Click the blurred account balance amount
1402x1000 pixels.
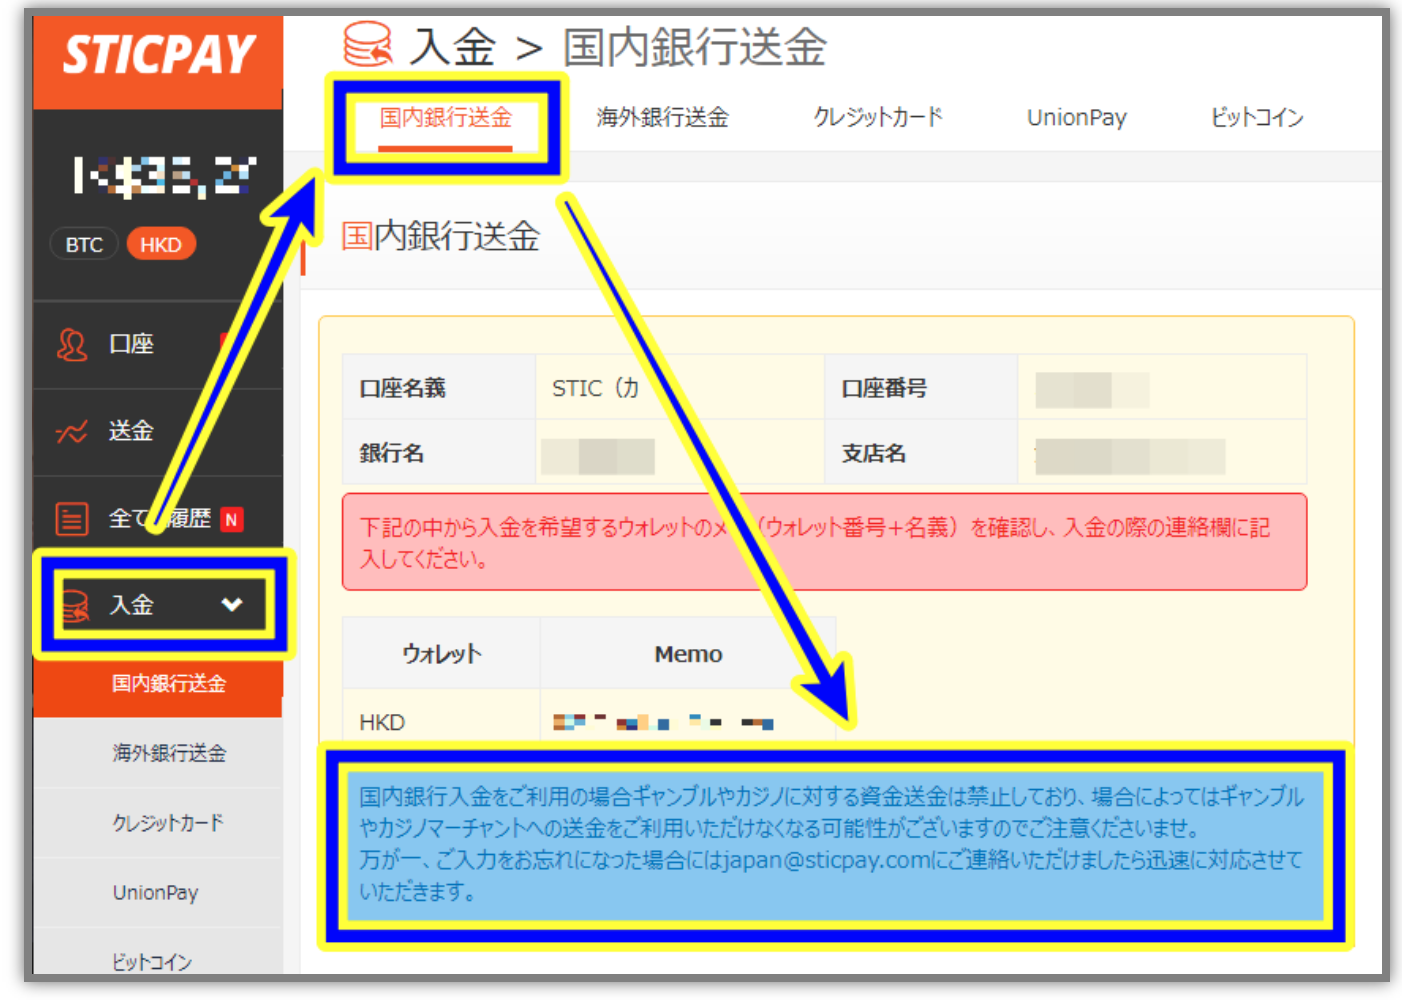click(164, 176)
